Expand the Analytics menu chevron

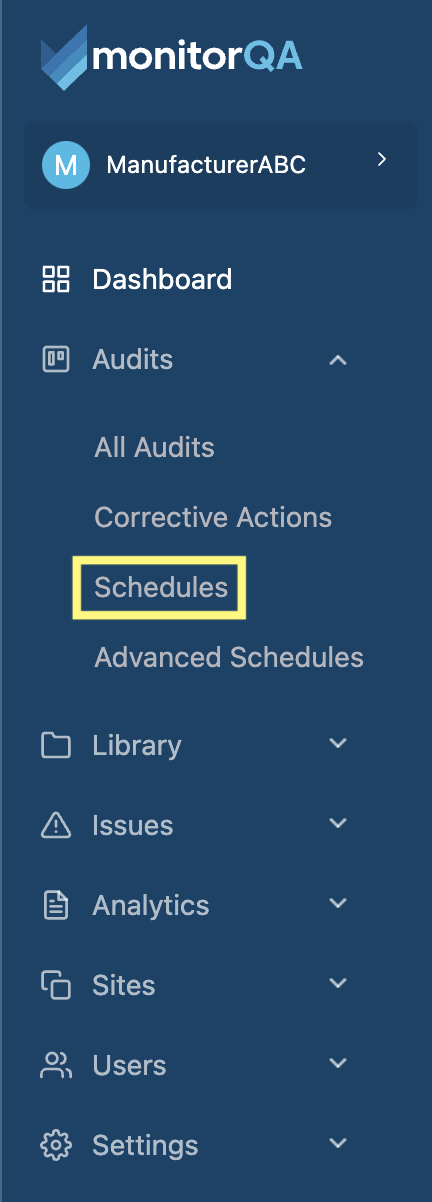[x=338, y=904]
